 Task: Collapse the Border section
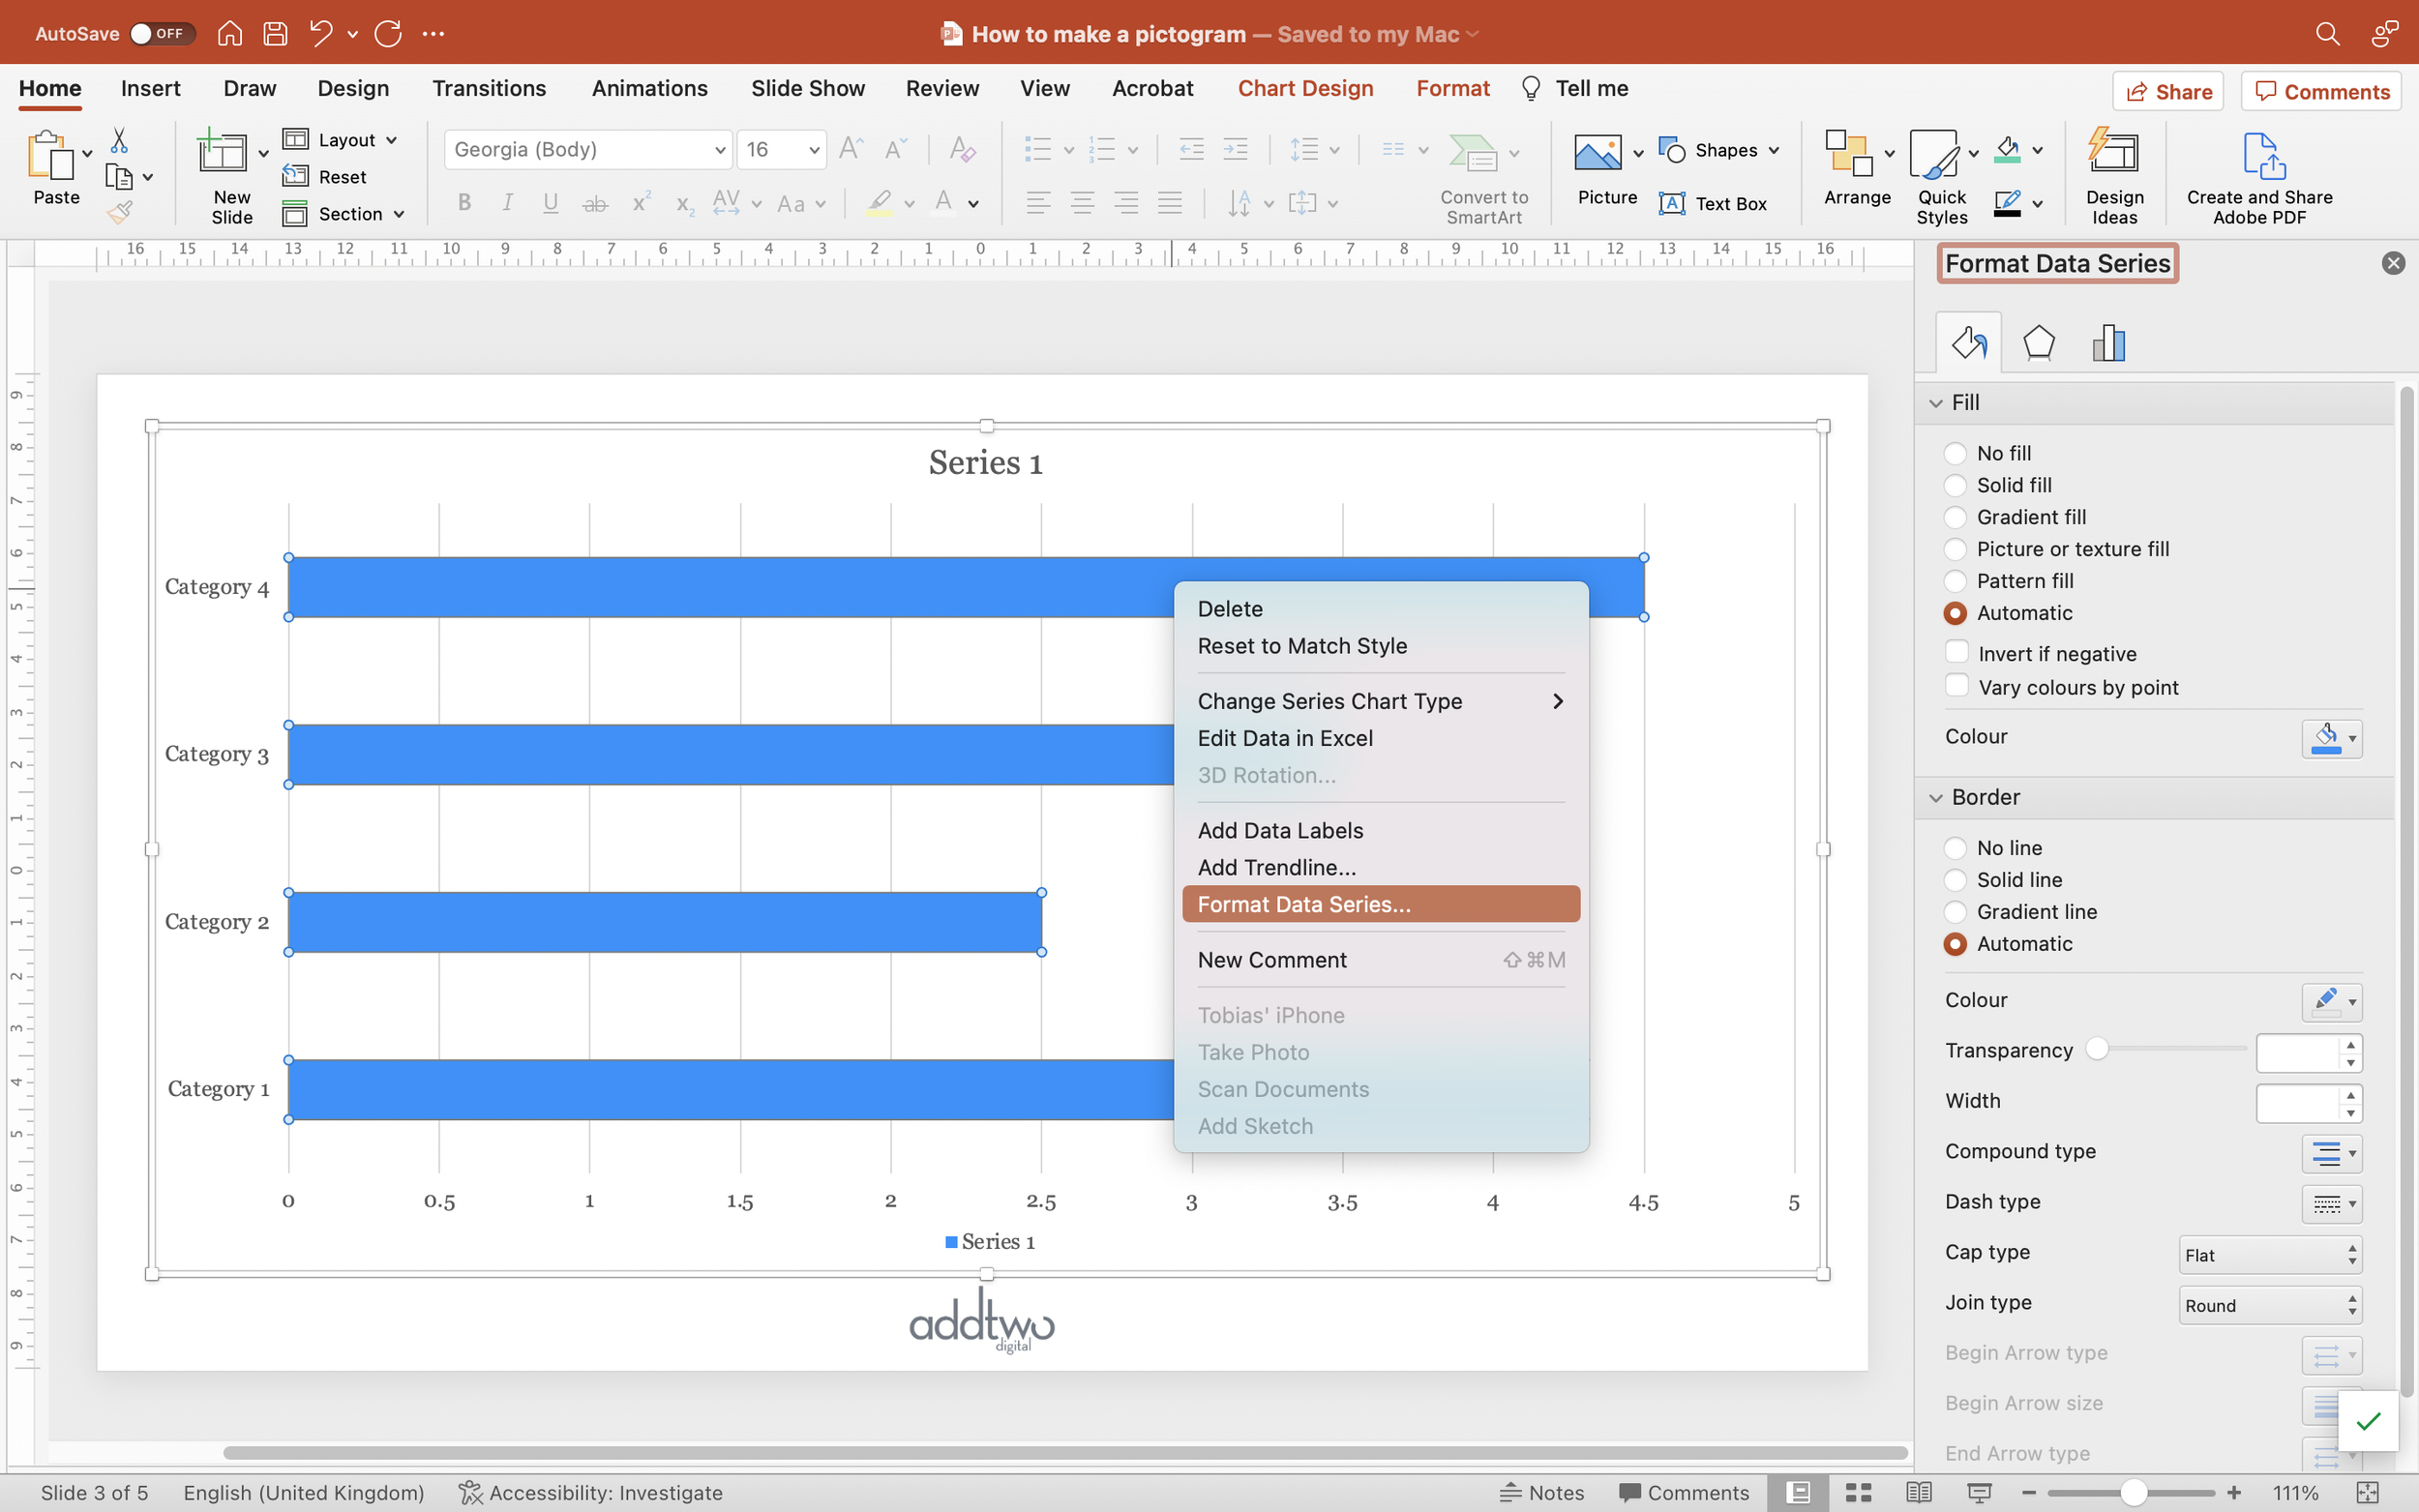pos(1936,798)
